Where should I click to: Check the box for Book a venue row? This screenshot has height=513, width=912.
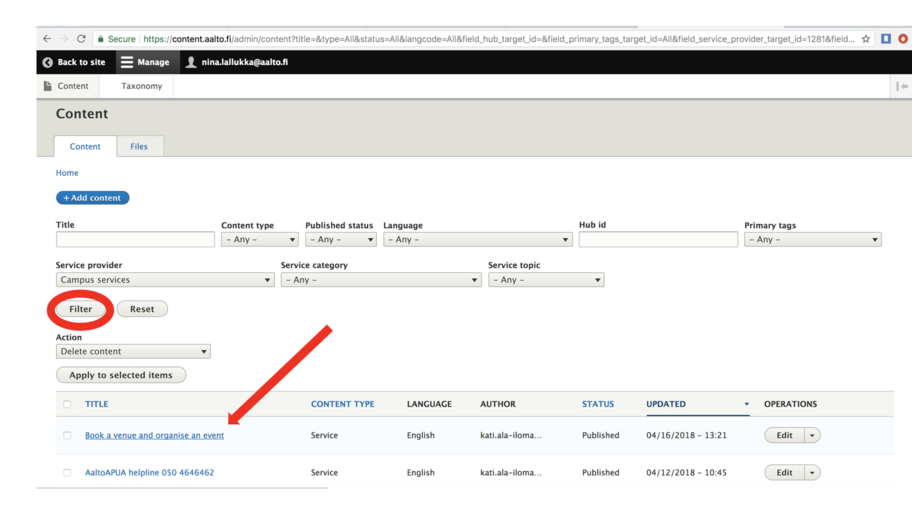[67, 436]
